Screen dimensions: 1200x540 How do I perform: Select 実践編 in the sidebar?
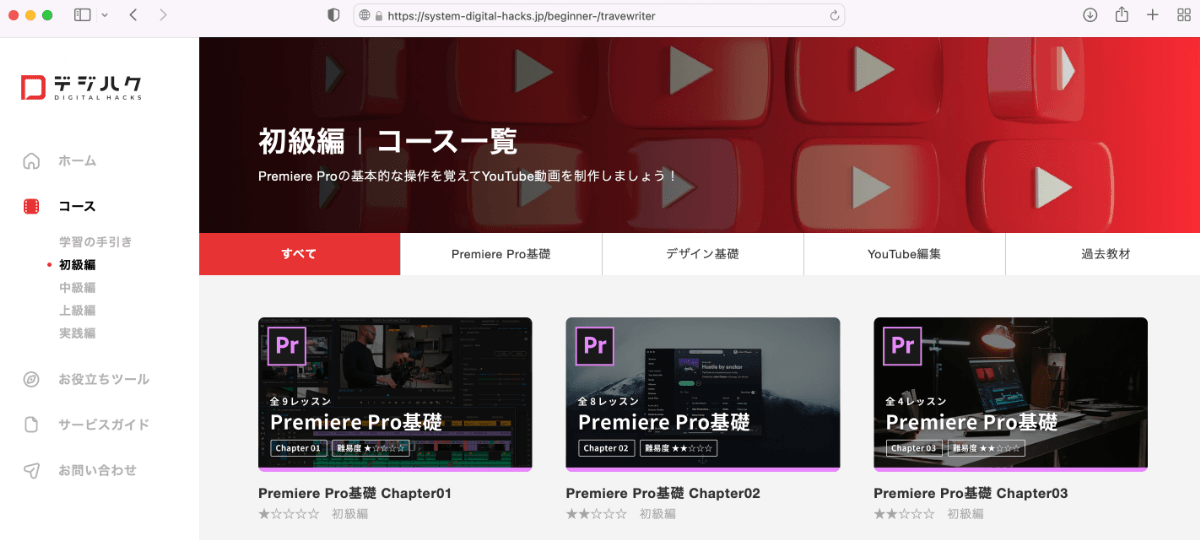click(x=77, y=334)
